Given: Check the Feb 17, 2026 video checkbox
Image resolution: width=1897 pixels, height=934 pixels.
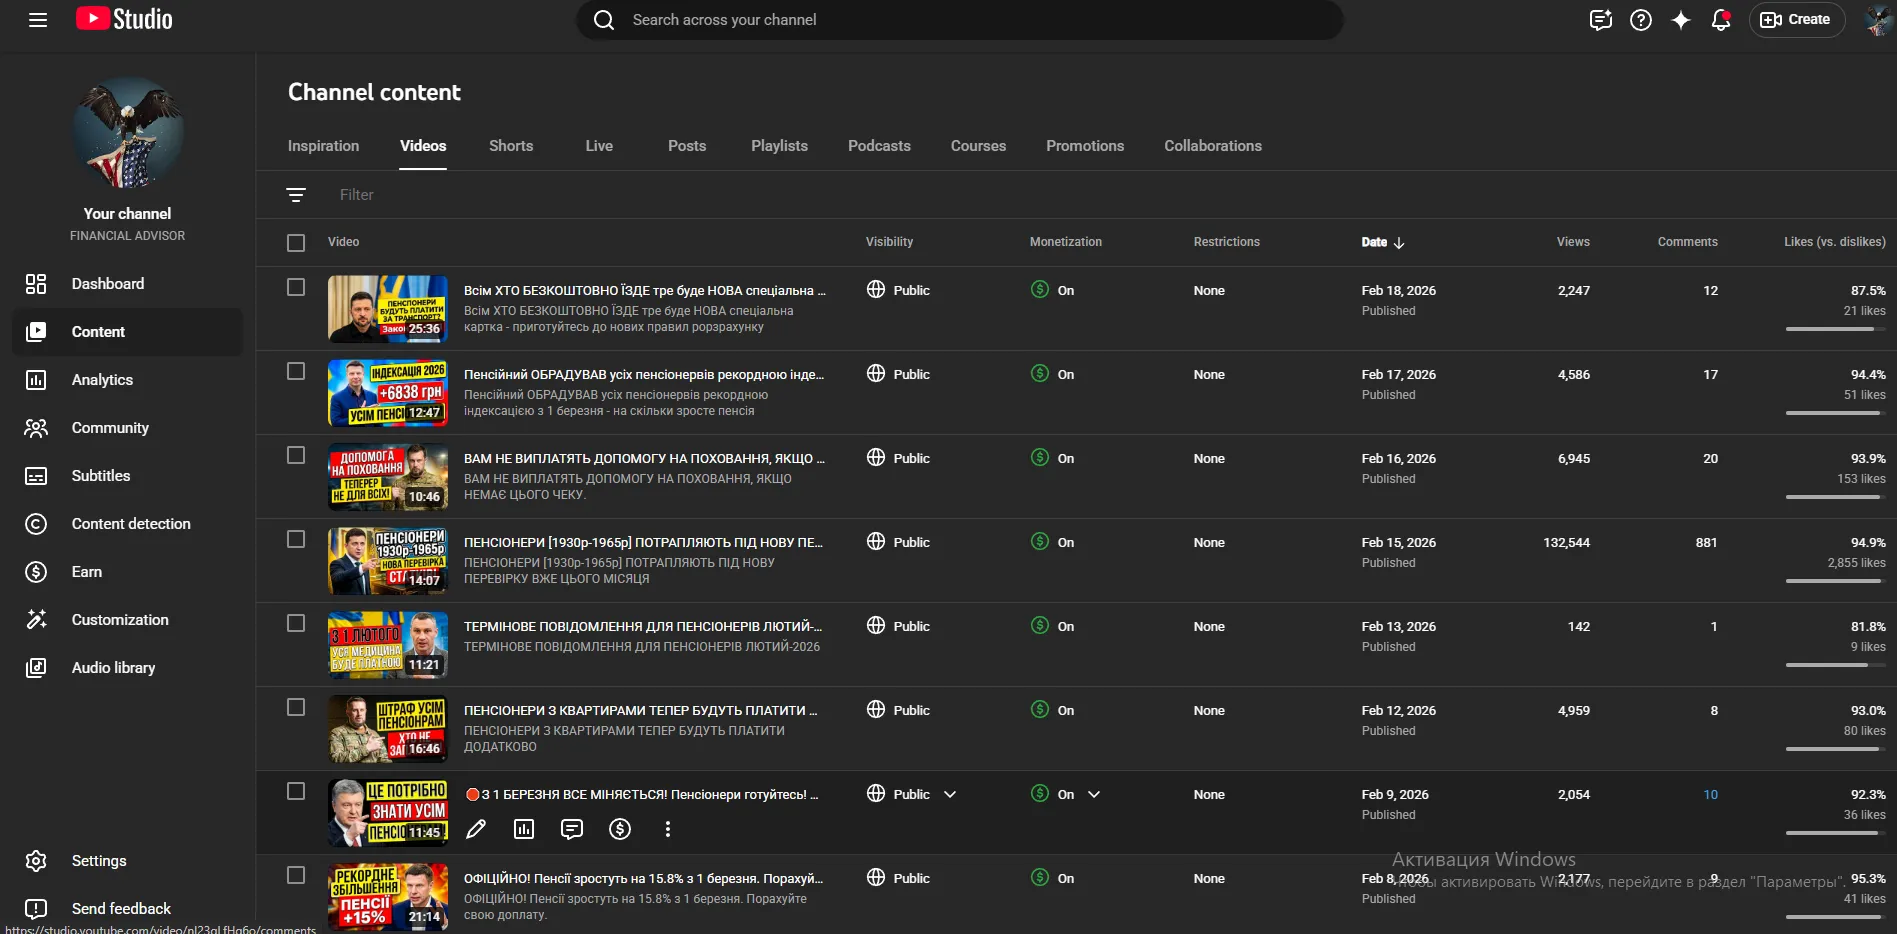Looking at the screenshot, I should [296, 372].
